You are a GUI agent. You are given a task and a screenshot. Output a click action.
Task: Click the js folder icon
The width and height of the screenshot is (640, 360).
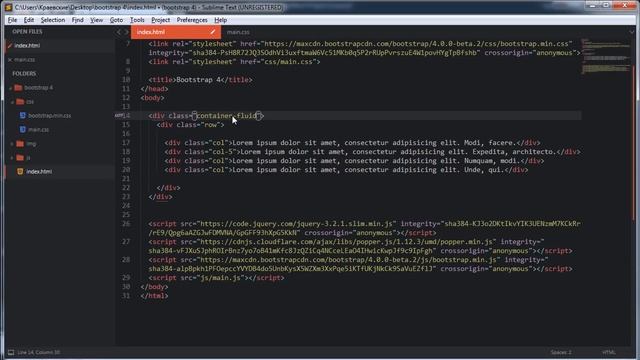click(x=20, y=157)
